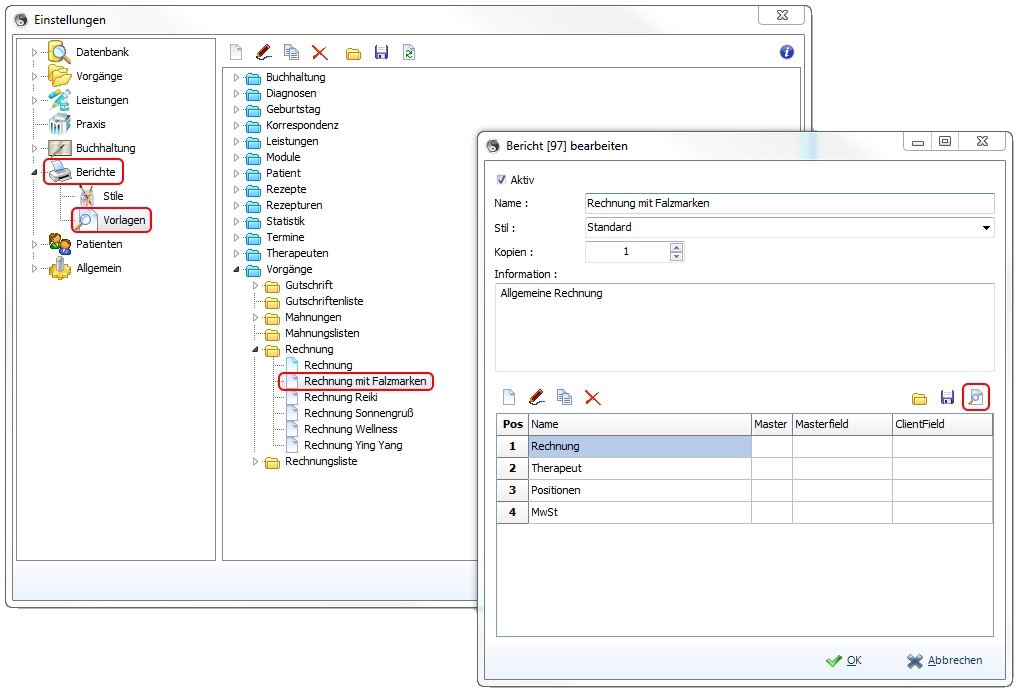Click Name column header in table
This screenshot has width=1018, height=694.
click(x=639, y=424)
